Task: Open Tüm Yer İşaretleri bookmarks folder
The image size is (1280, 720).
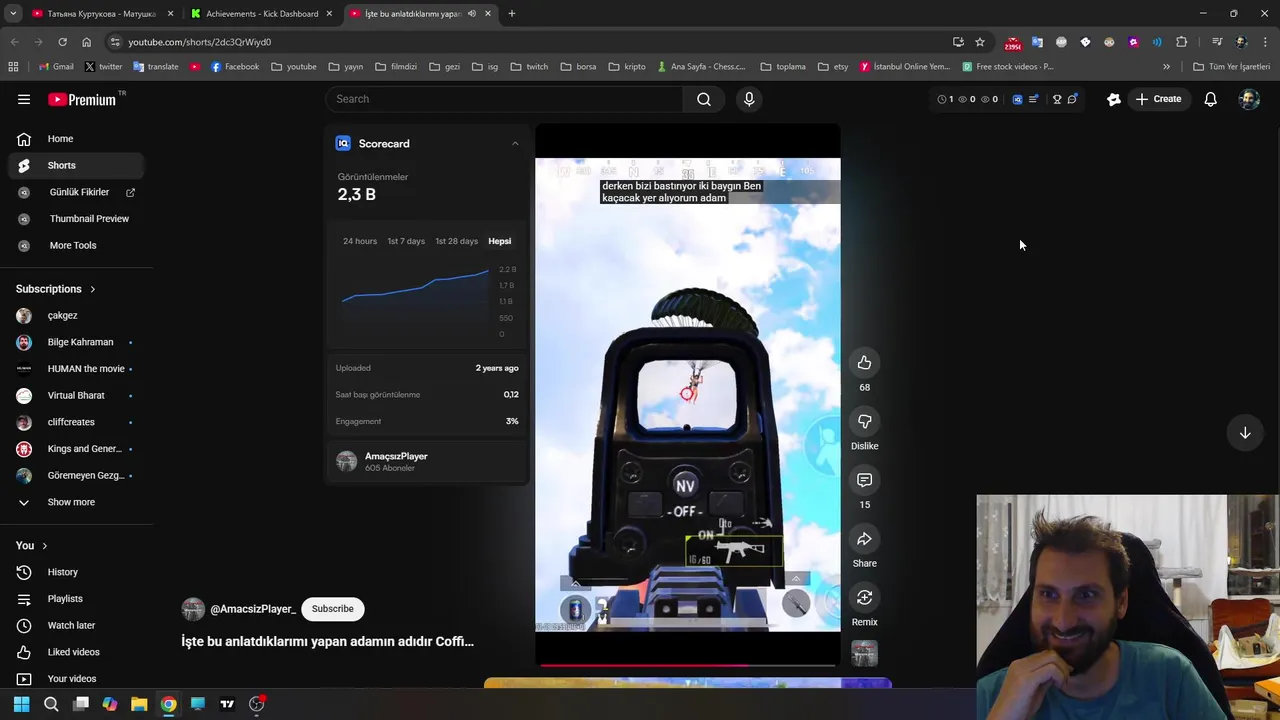Action: tap(1231, 67)
